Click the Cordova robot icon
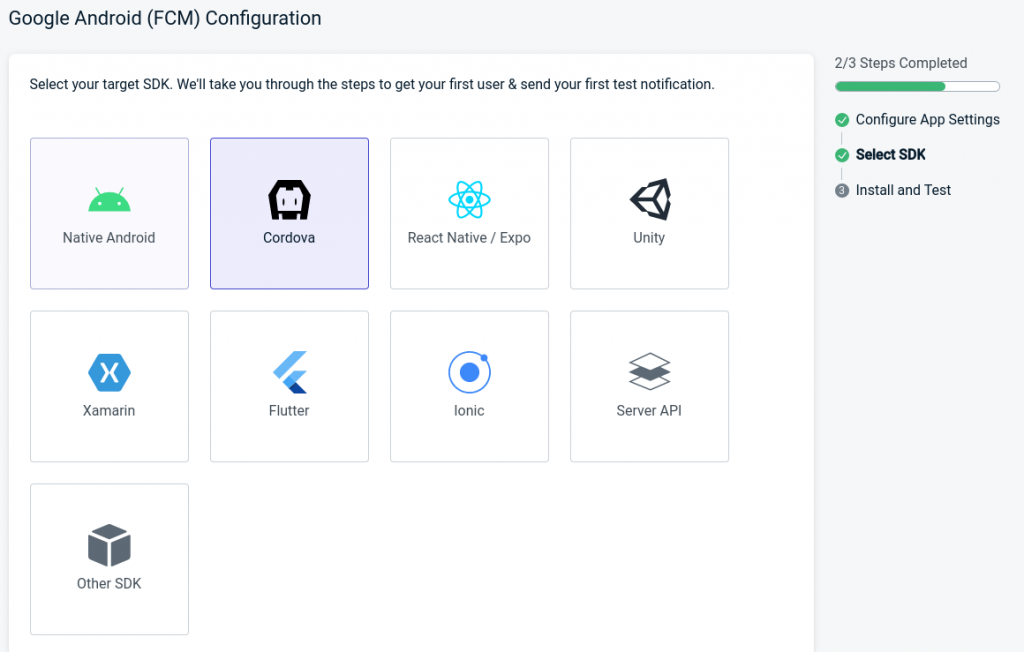 point(289,197)
